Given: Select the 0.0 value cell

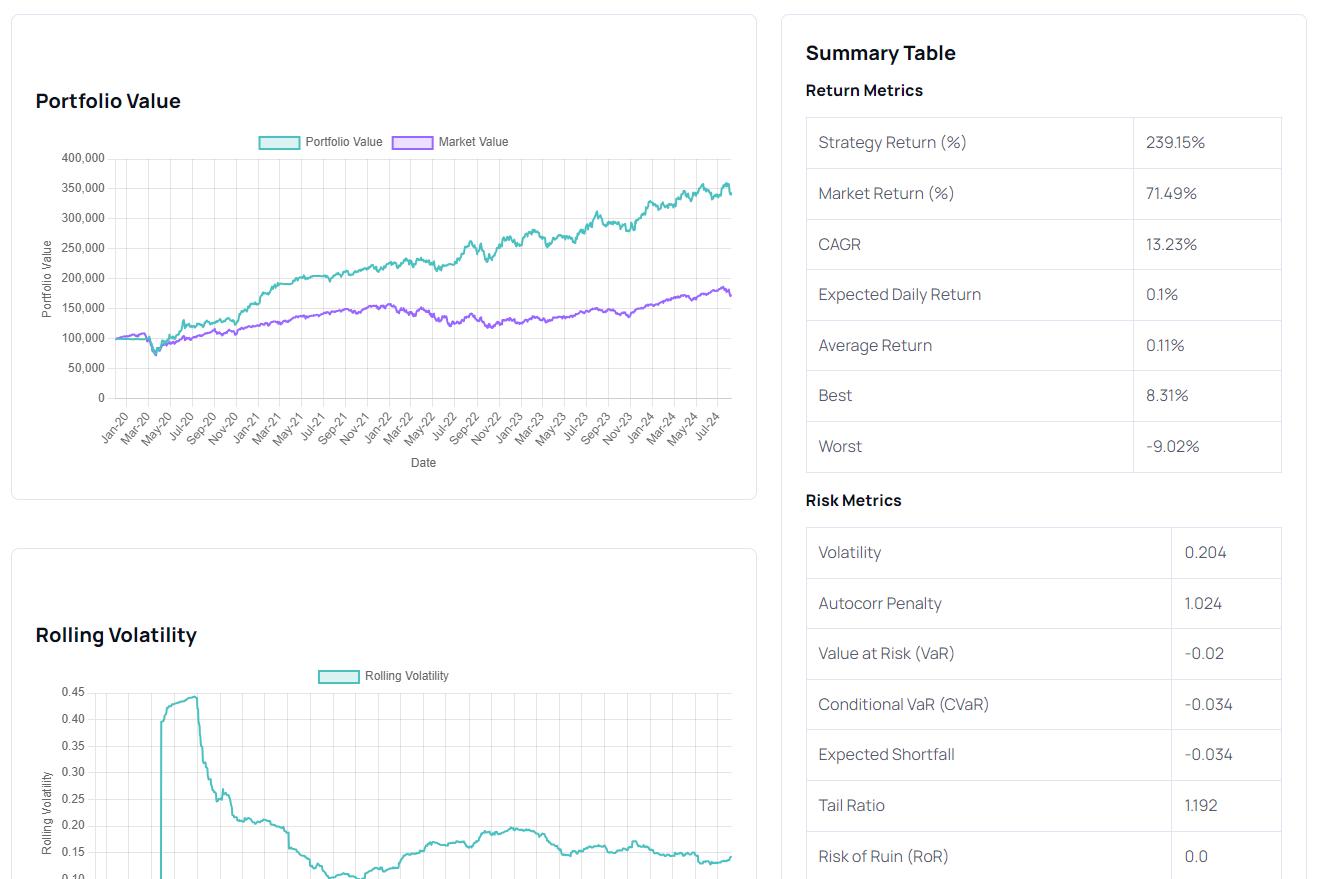Looking at the screenshot, I should tap(1226, 856).
